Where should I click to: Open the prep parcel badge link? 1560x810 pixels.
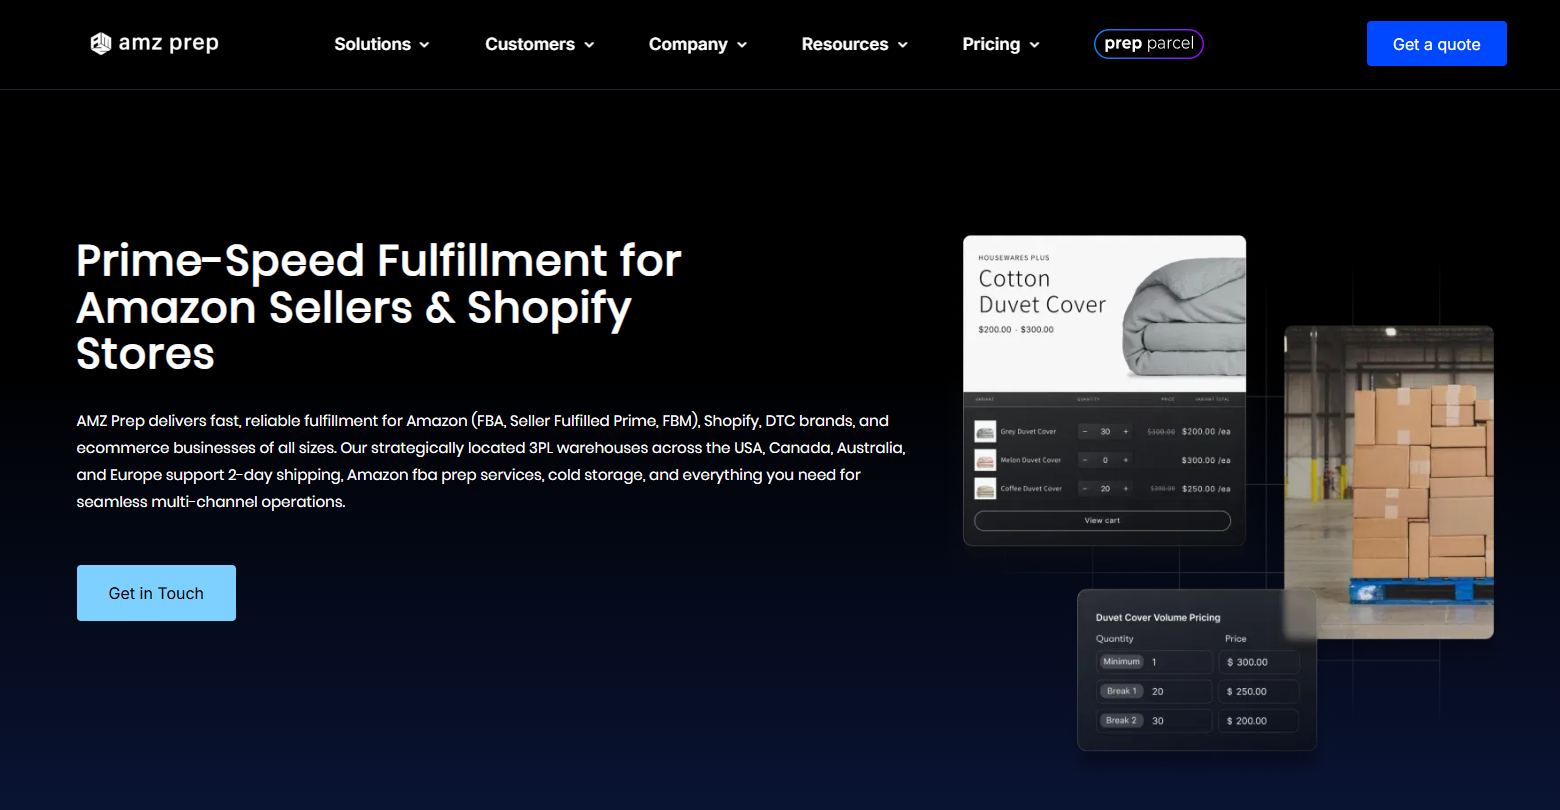1148,44
